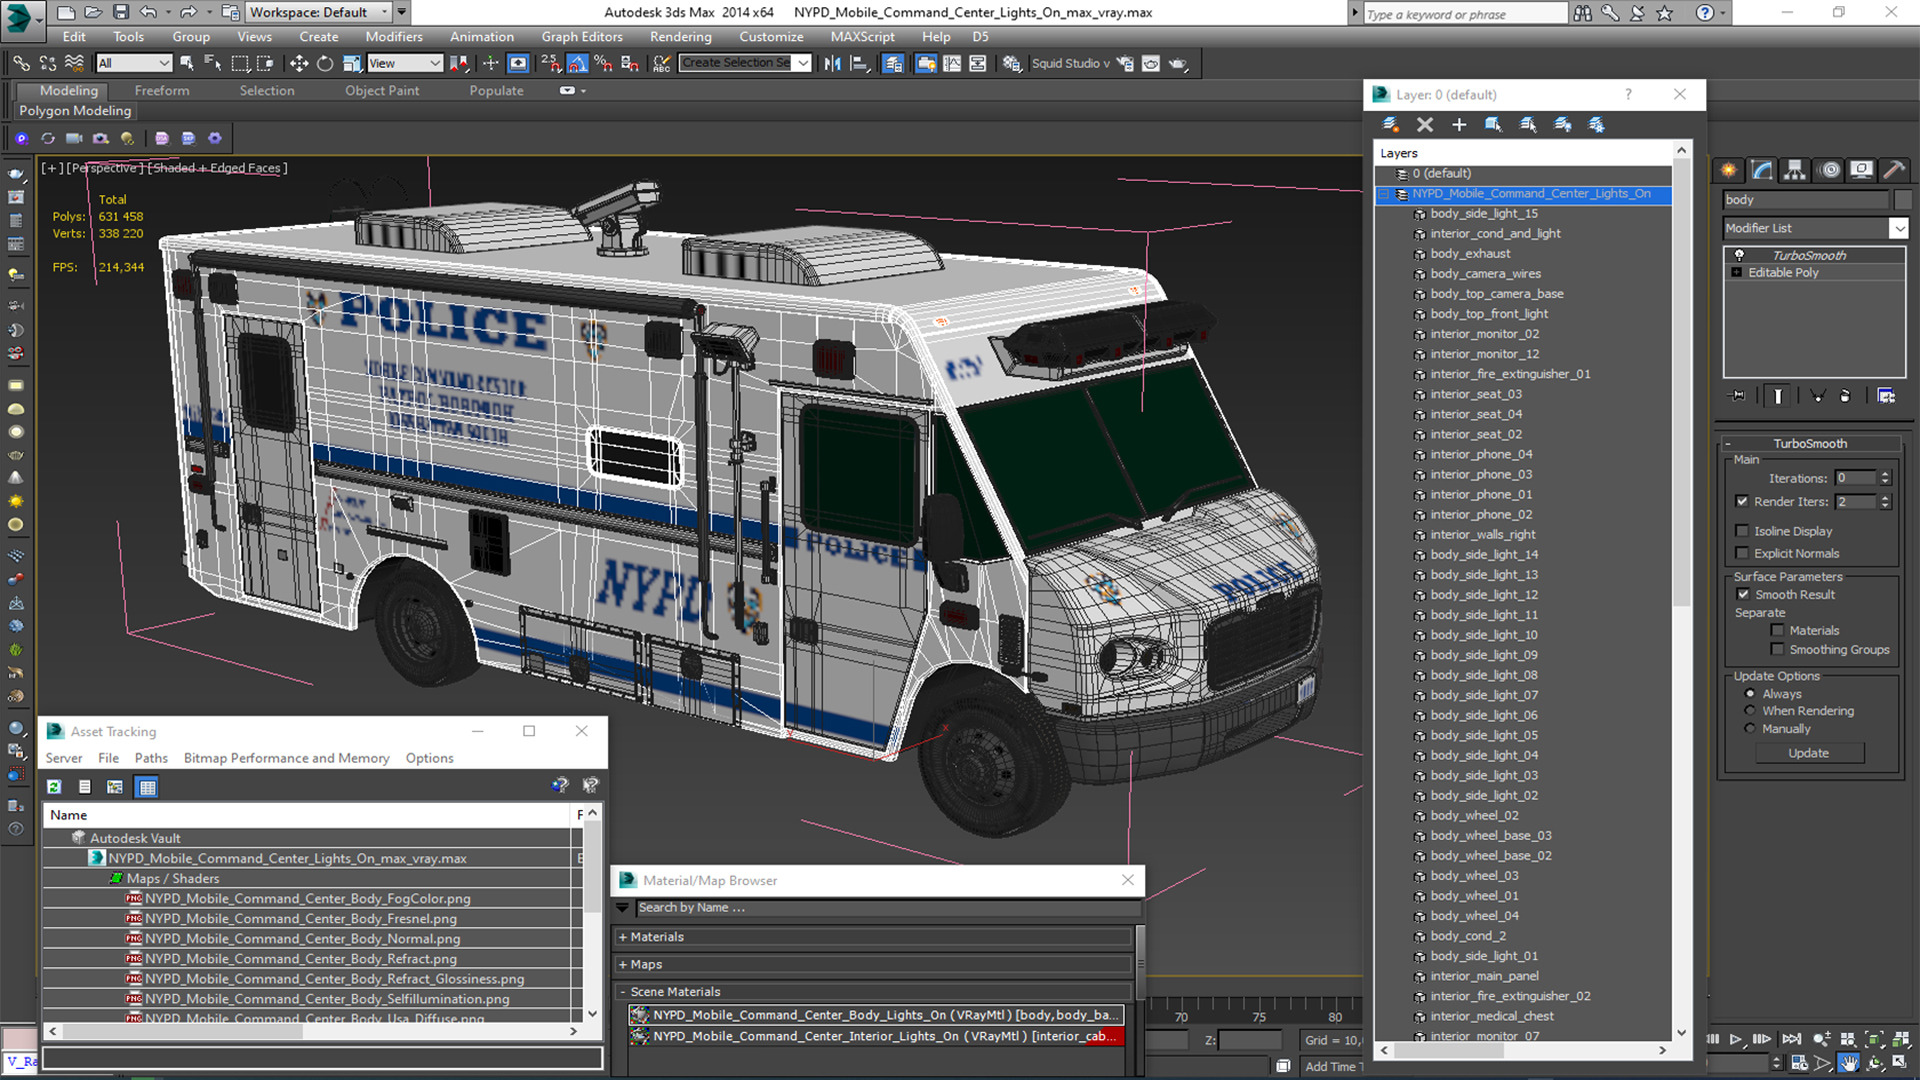Open the Display command panel tab
Screen dimensions: 1920x1080
click(1861, 170)
